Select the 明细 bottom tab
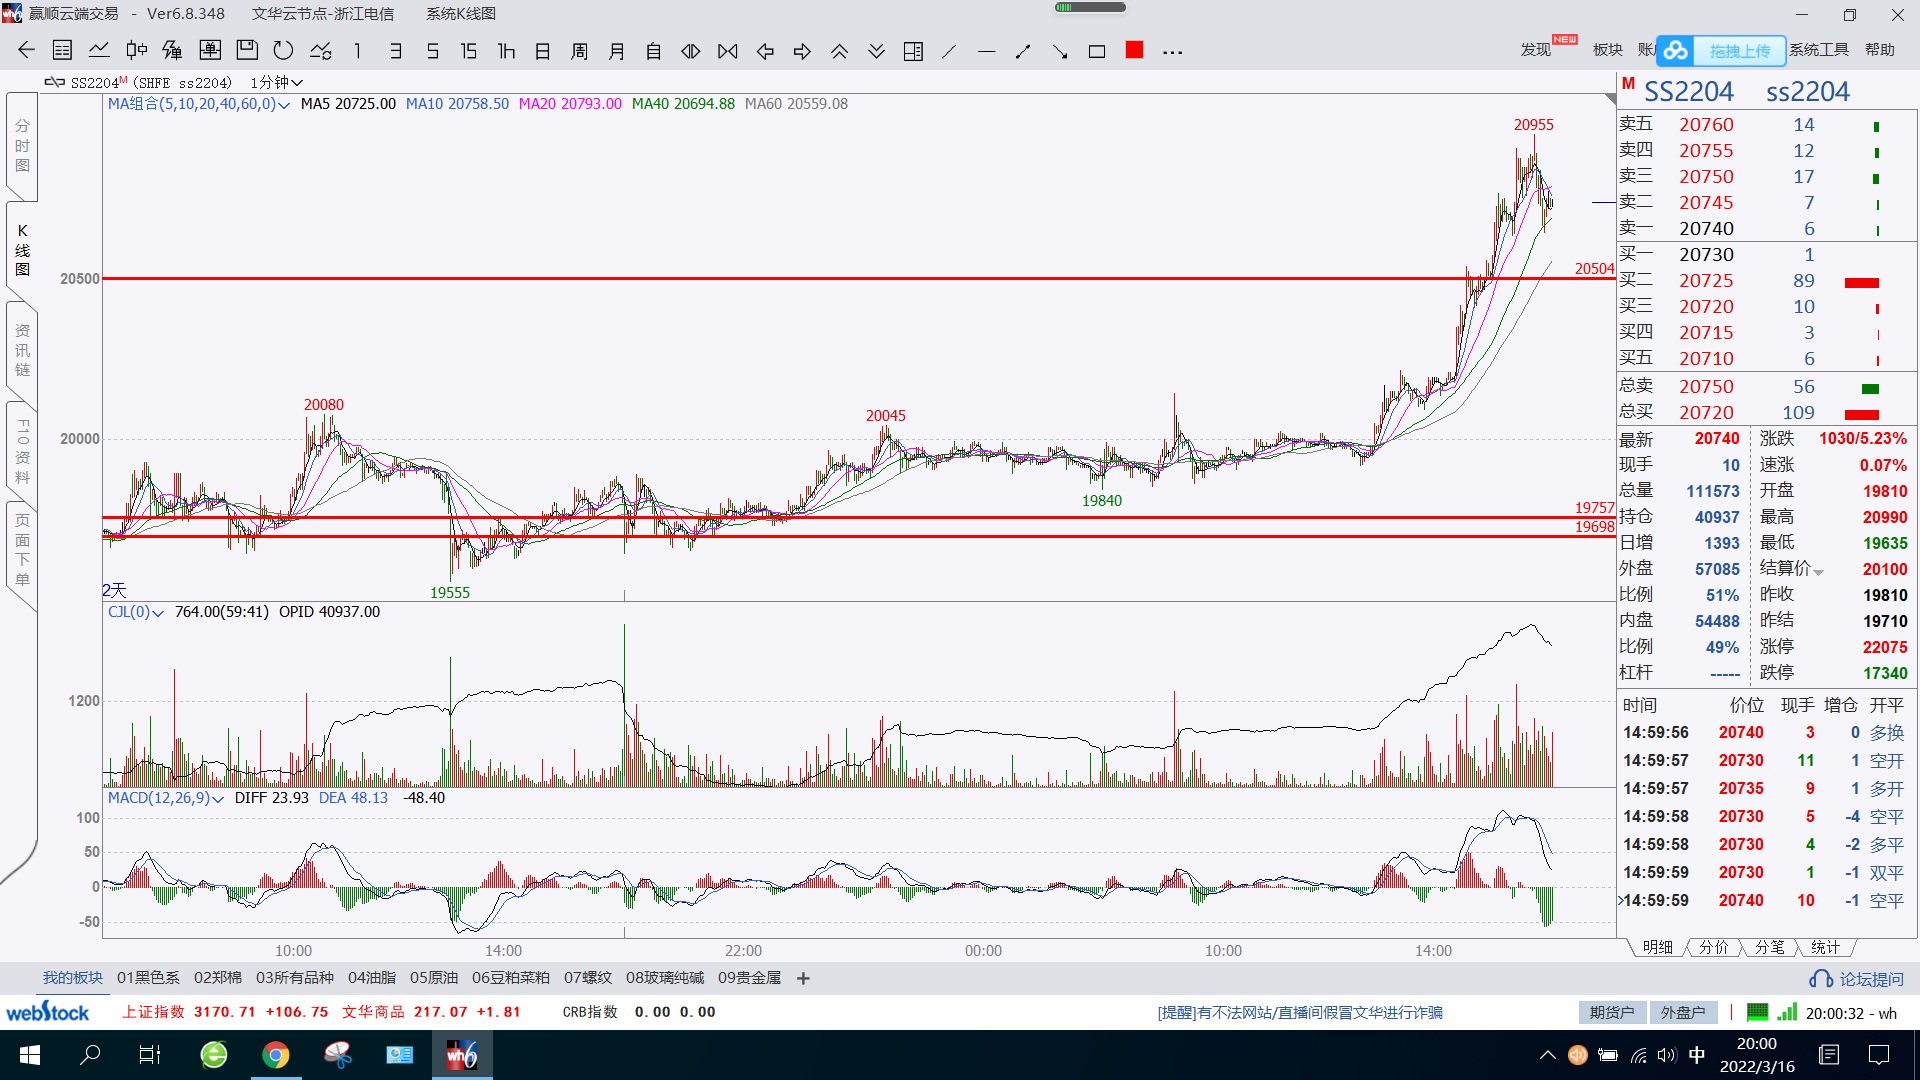 click(x=1657, y=947)
